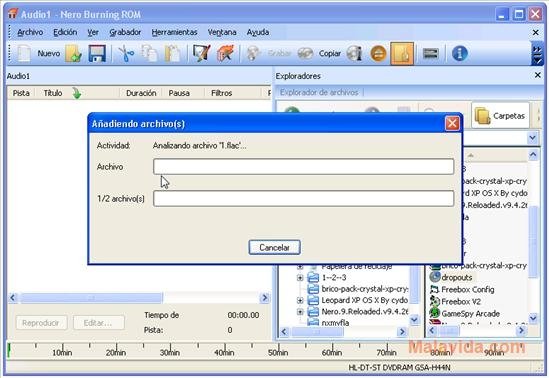Open the Nero StartSmart flame icon
The image size is (549, 378).
(225, 54)
